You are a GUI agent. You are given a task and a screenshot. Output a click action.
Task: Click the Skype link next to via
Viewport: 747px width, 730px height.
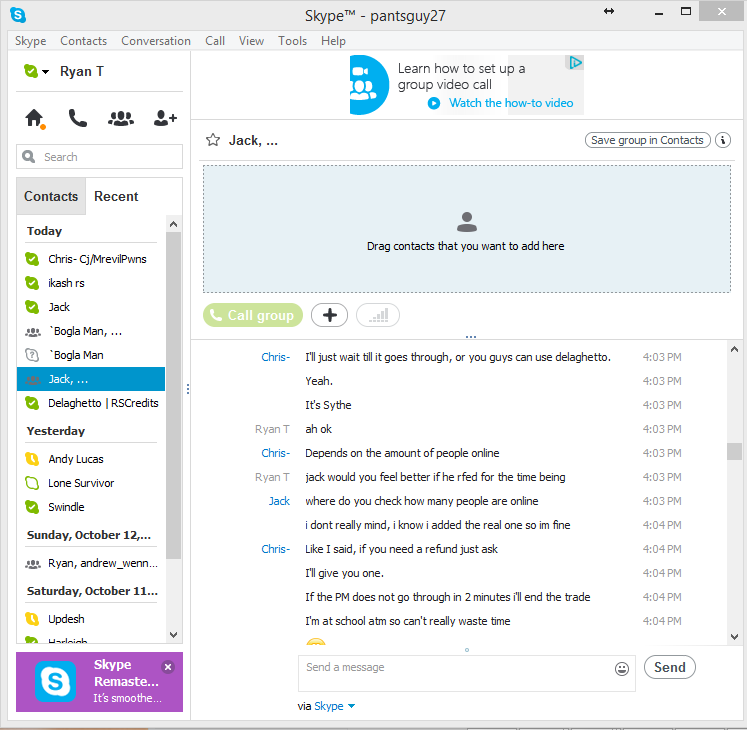(x=328, y=706)
